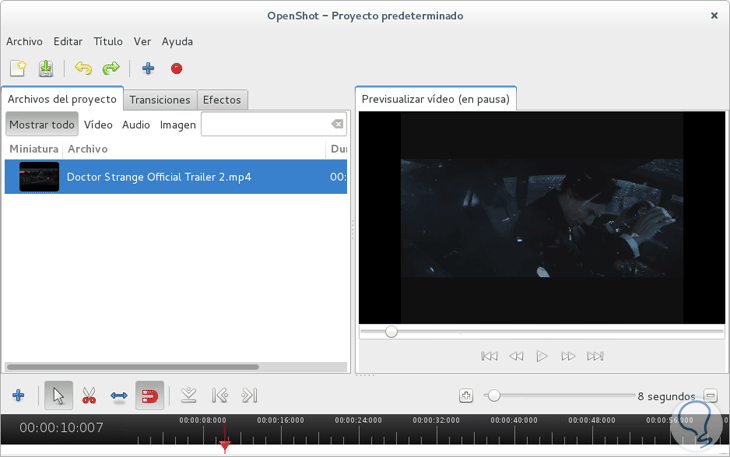Select the resize arrows tool
The width and height of the screenshot is (730, 457).
click(x=119, y=396)
